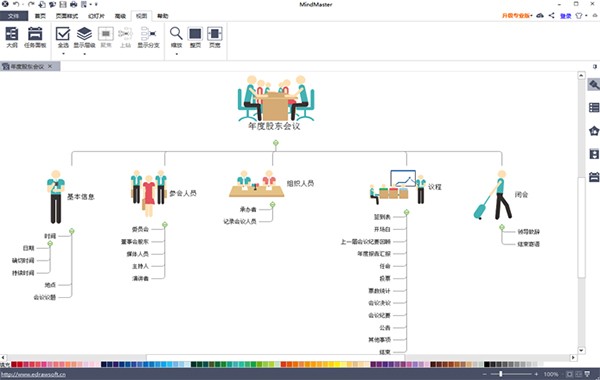This screenshot has height=380, width=600.
Task: Collapse the 参会人员 branch toggle
Action: (x=165, y=225)
